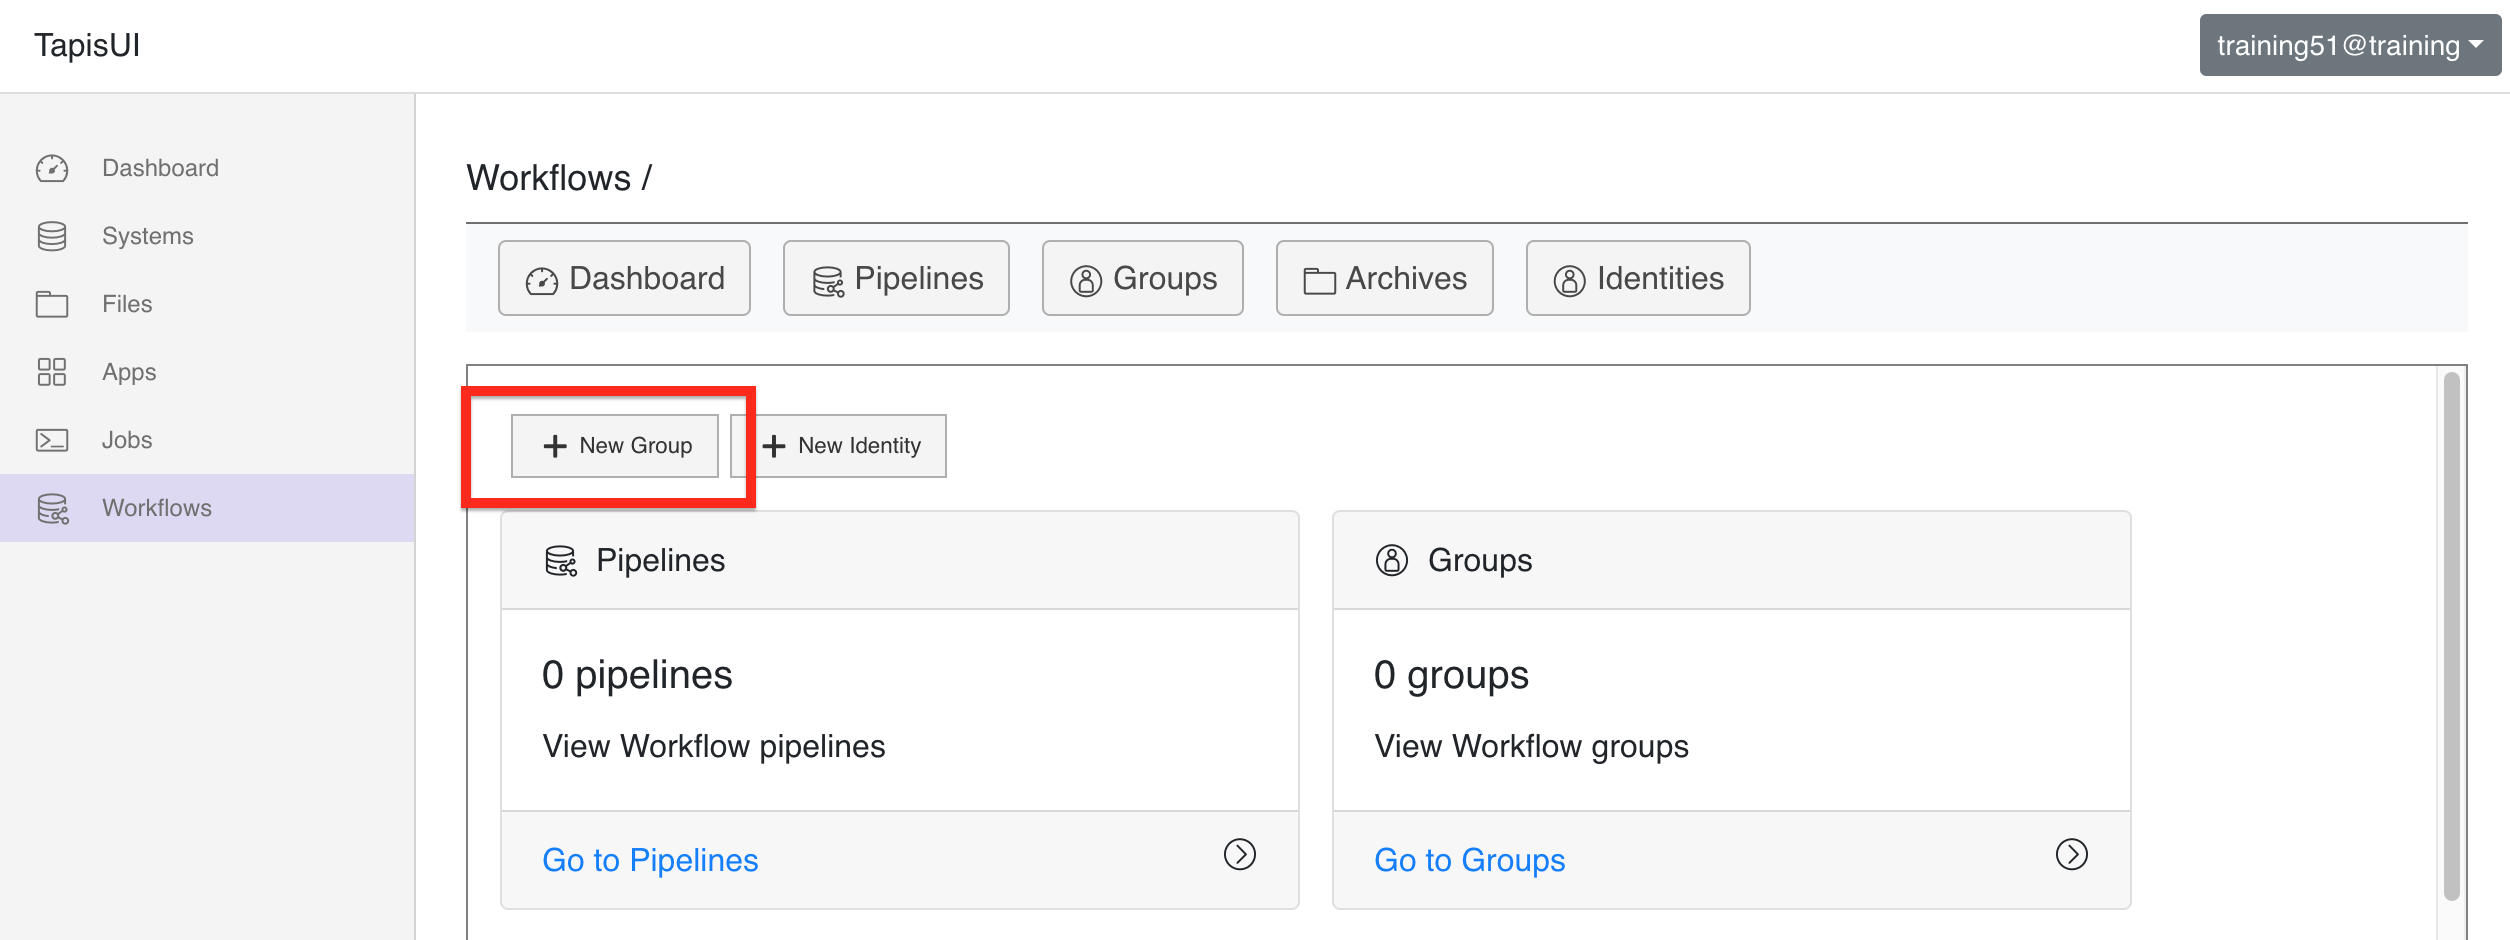Follow the Go to Pipelines link

coord(650,860)
